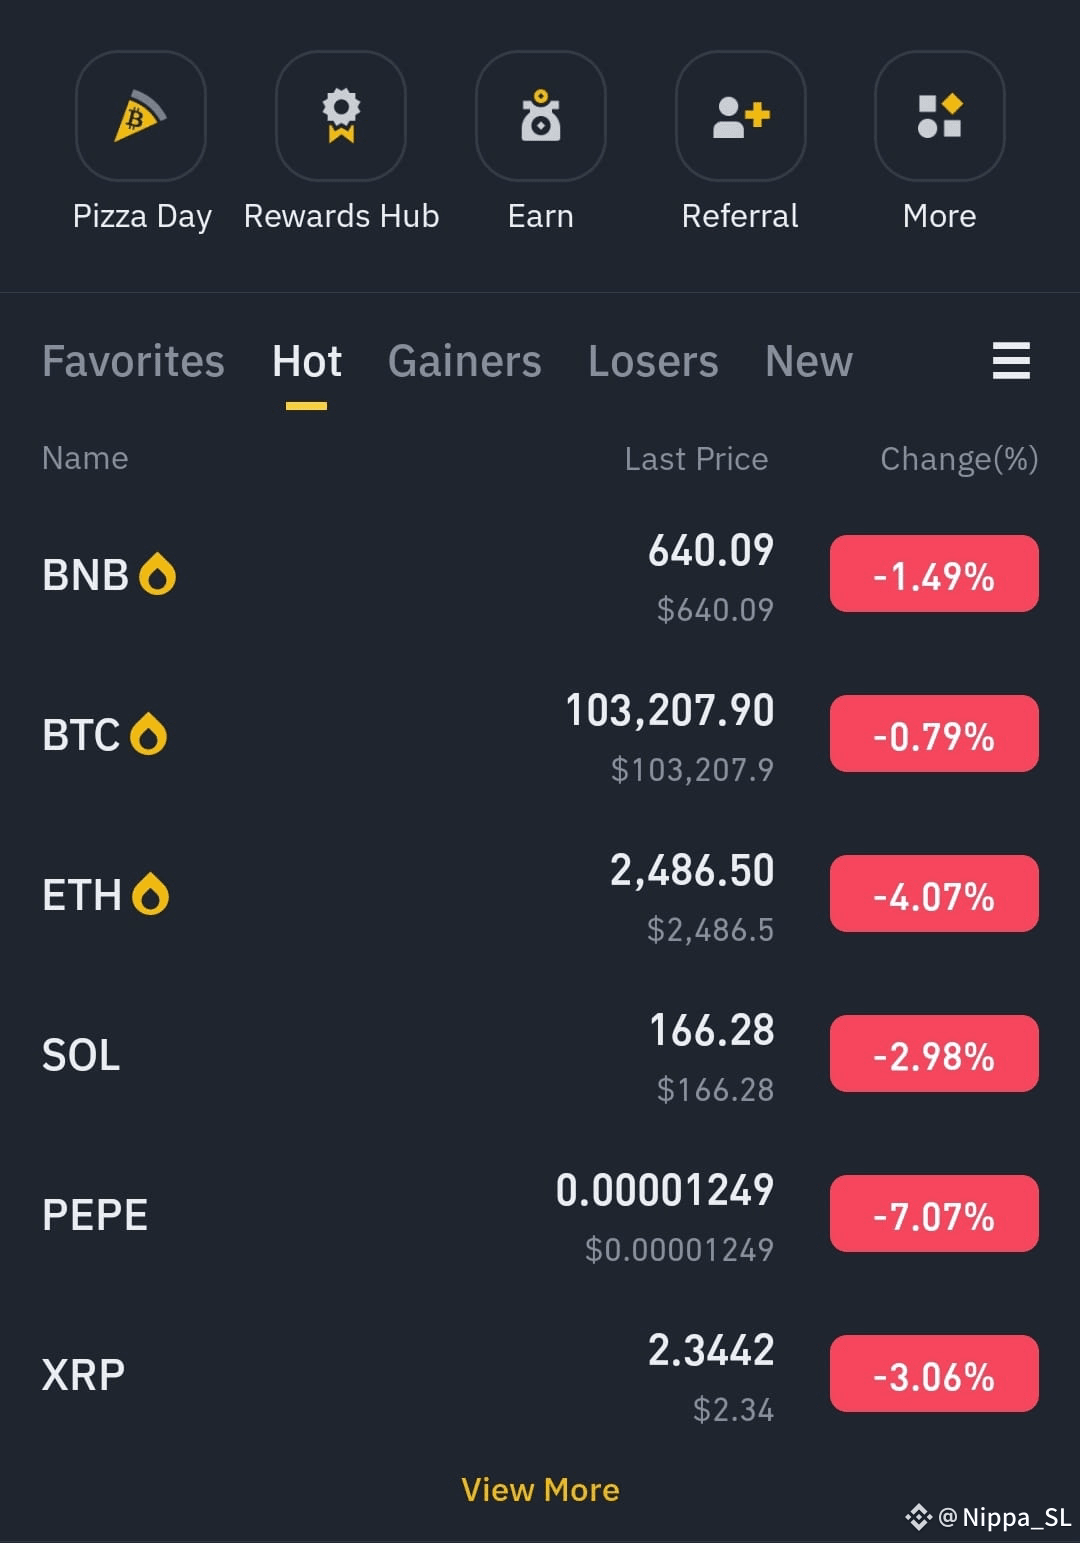Tap the Earn icon
The width and height of the screenshot is (1080, 1543).
pos(541,116)
